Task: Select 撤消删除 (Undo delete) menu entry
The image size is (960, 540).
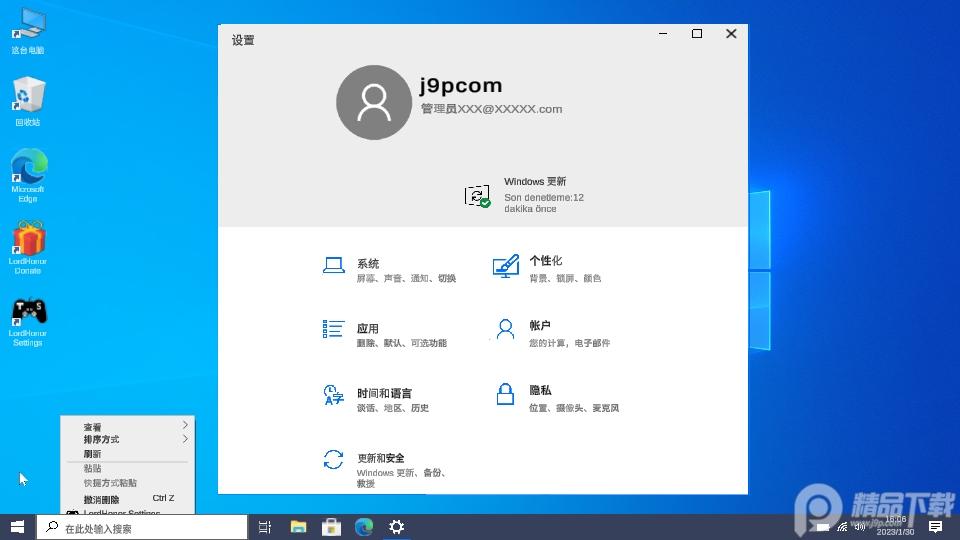Action: [102, 499]
